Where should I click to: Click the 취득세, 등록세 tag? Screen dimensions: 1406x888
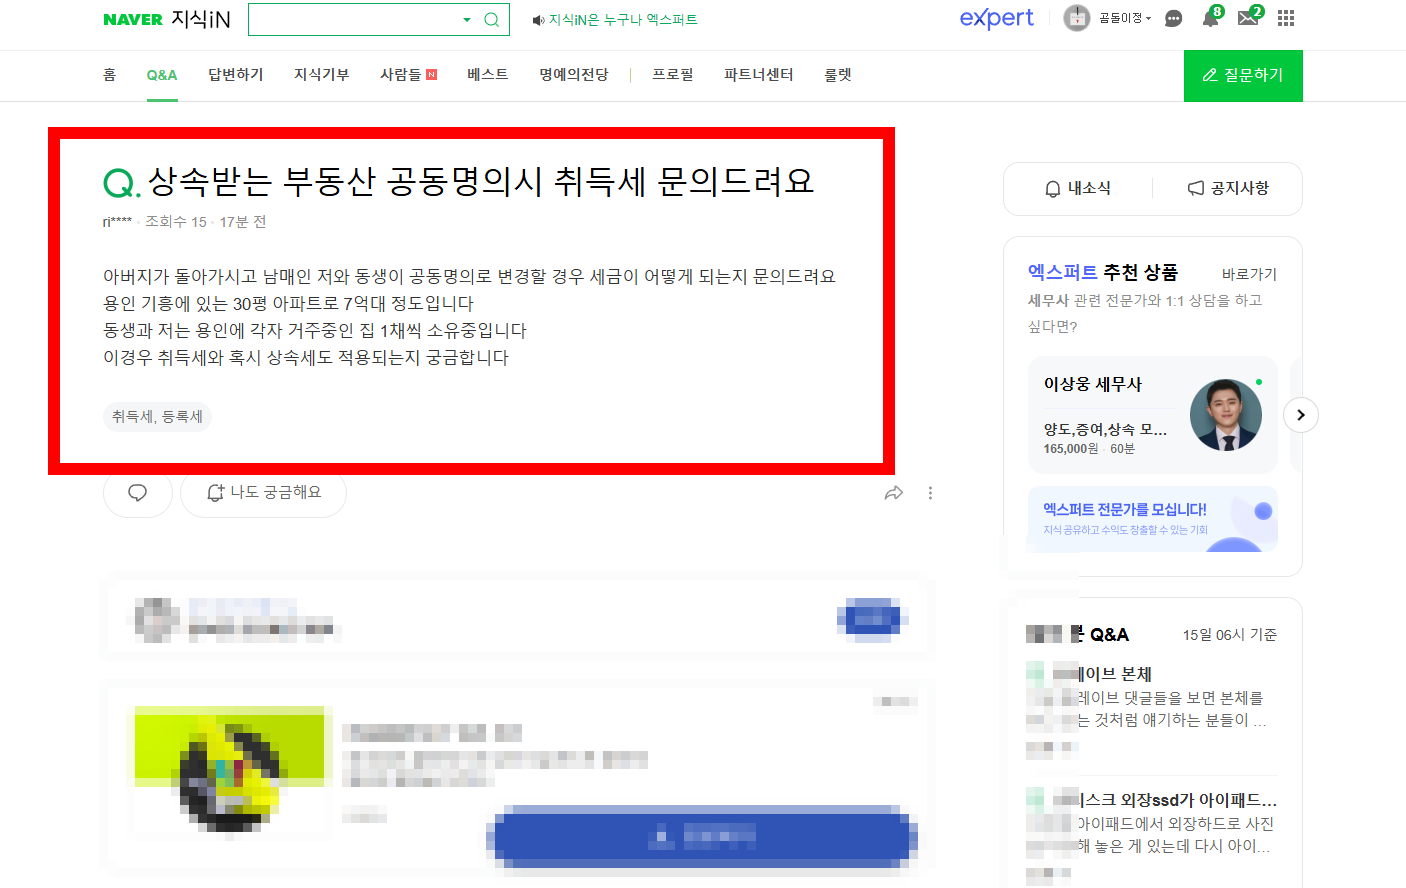(157, 417)
